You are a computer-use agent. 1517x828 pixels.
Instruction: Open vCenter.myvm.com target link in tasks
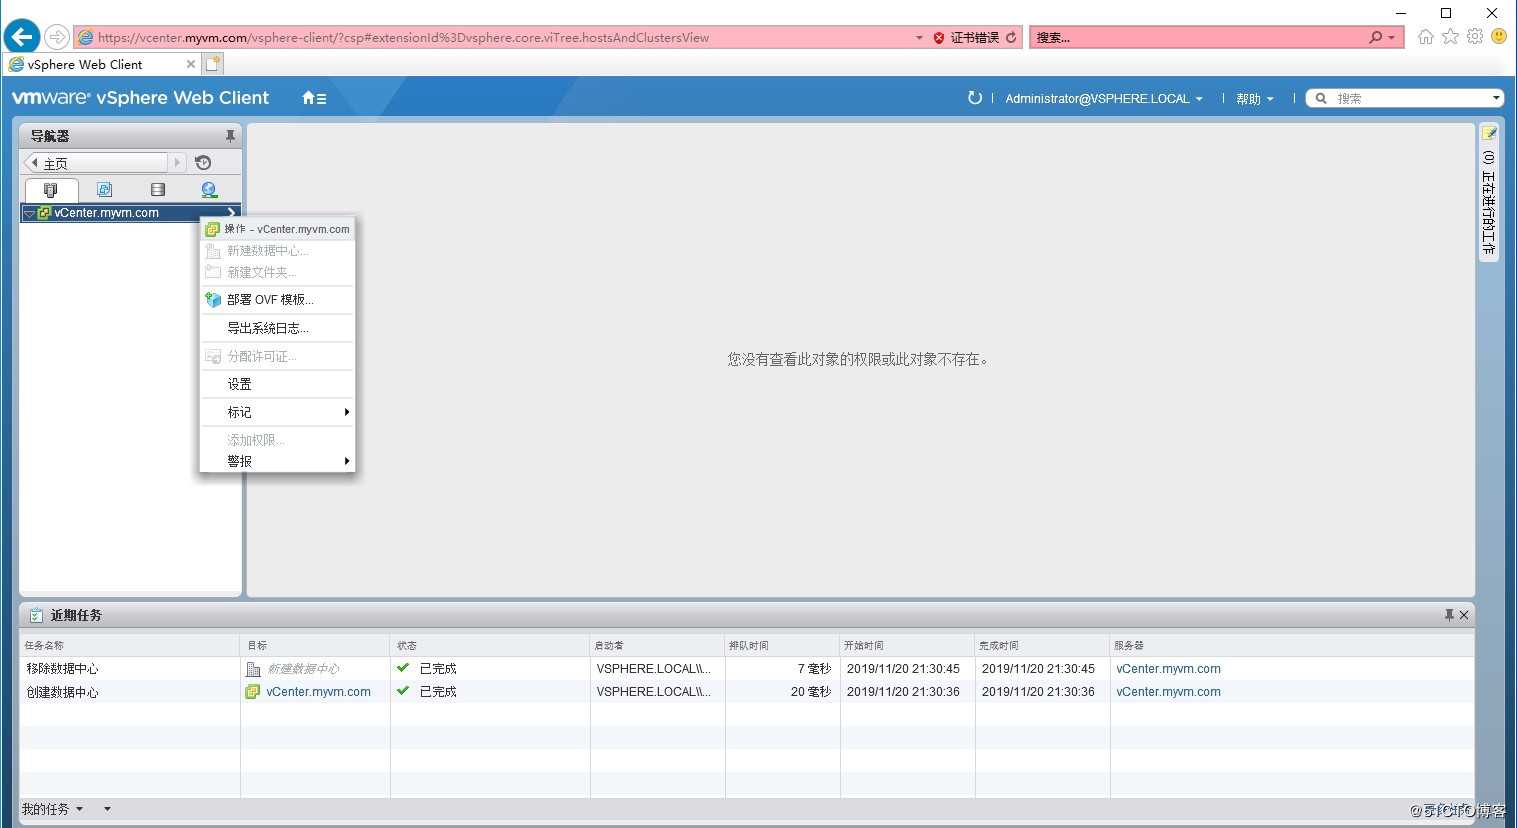[318, 692]
